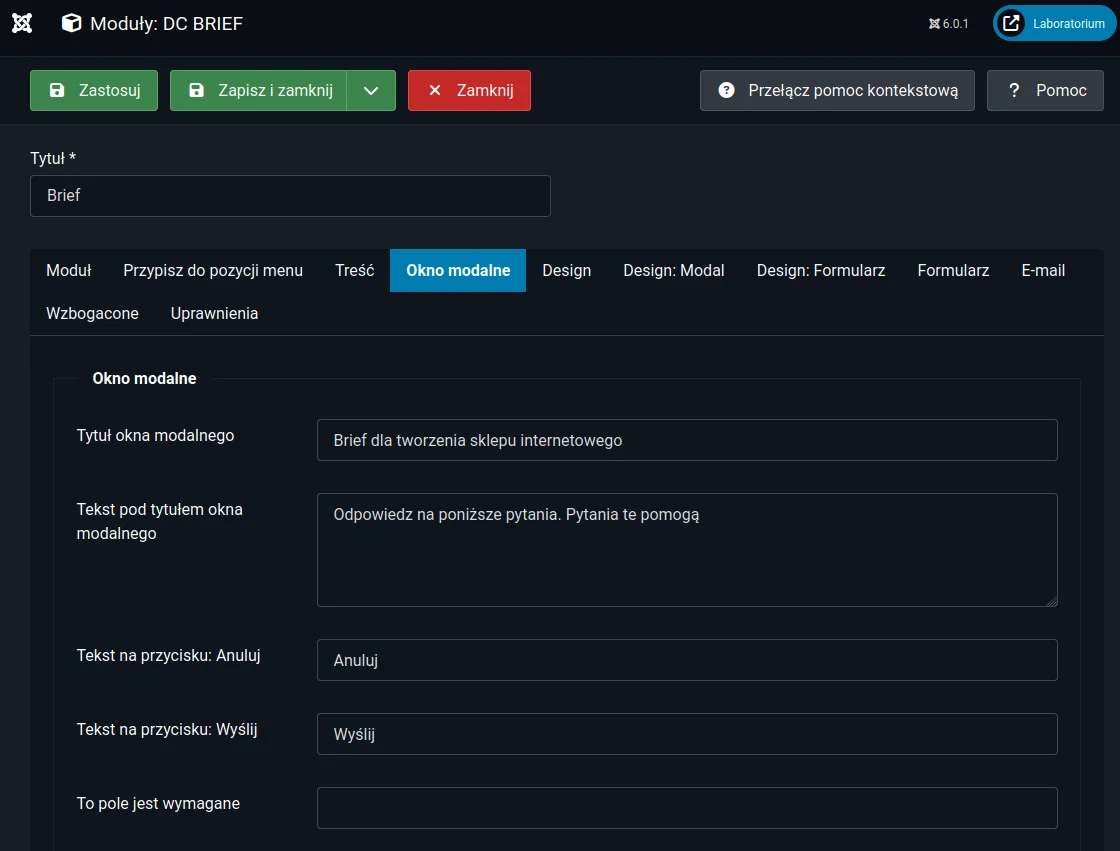Toggle contextual help with Przełącz pomoc kontekstową
This screenshot has height=851, width=1120.
837,90
